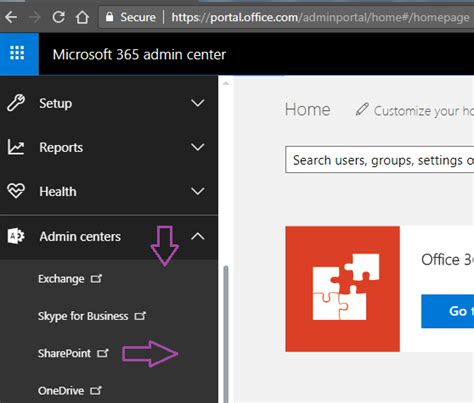Screen dimensions: 474x403
Task: Click the browser forward arrow
Action: point(35,17)
